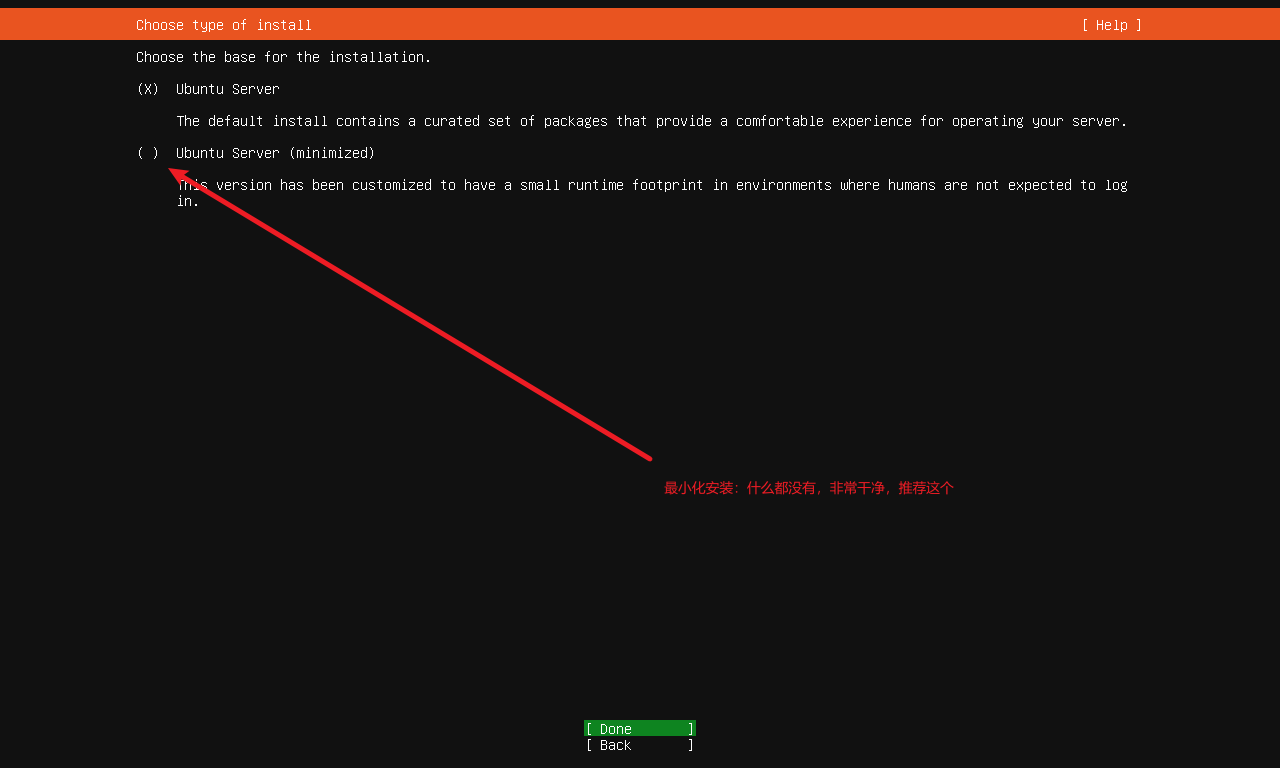Select the checked Ubuntu Server radio button
Screen dimensions: 1280x768
pyautogui.click(x=148, y=89)
